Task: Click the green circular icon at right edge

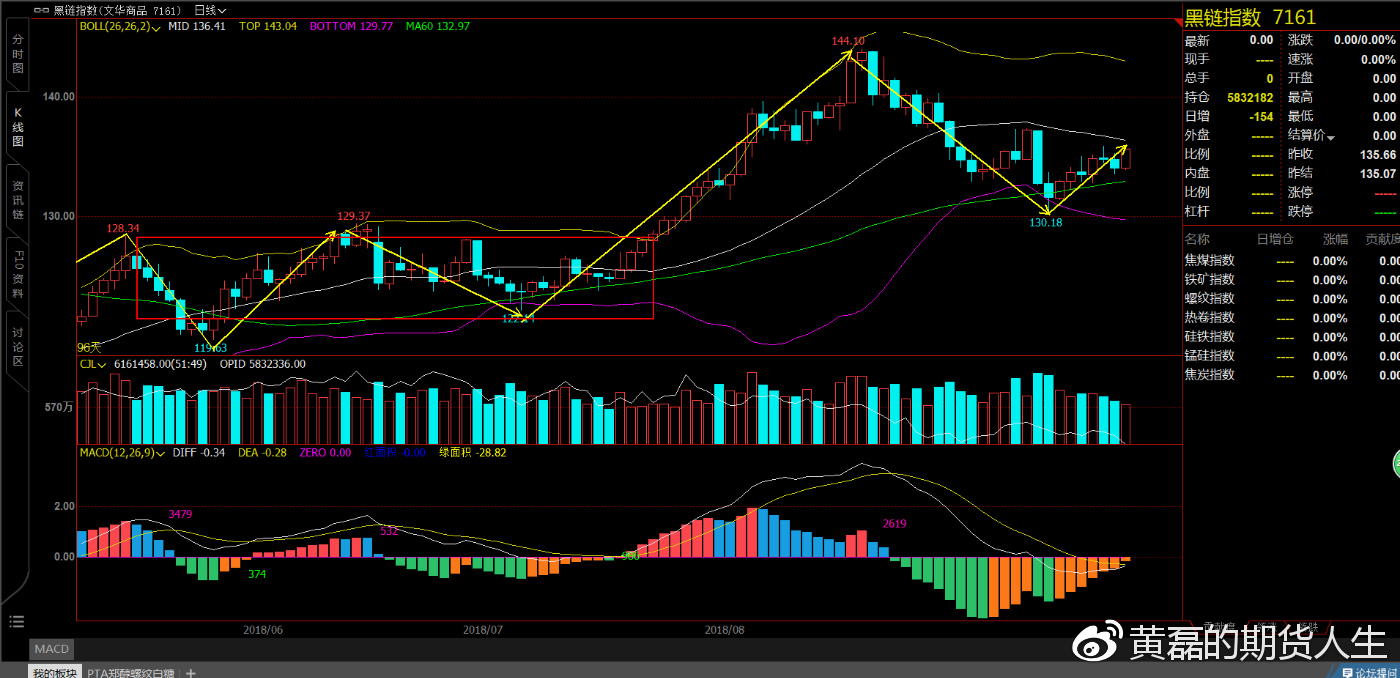Action: point(1394,464)
